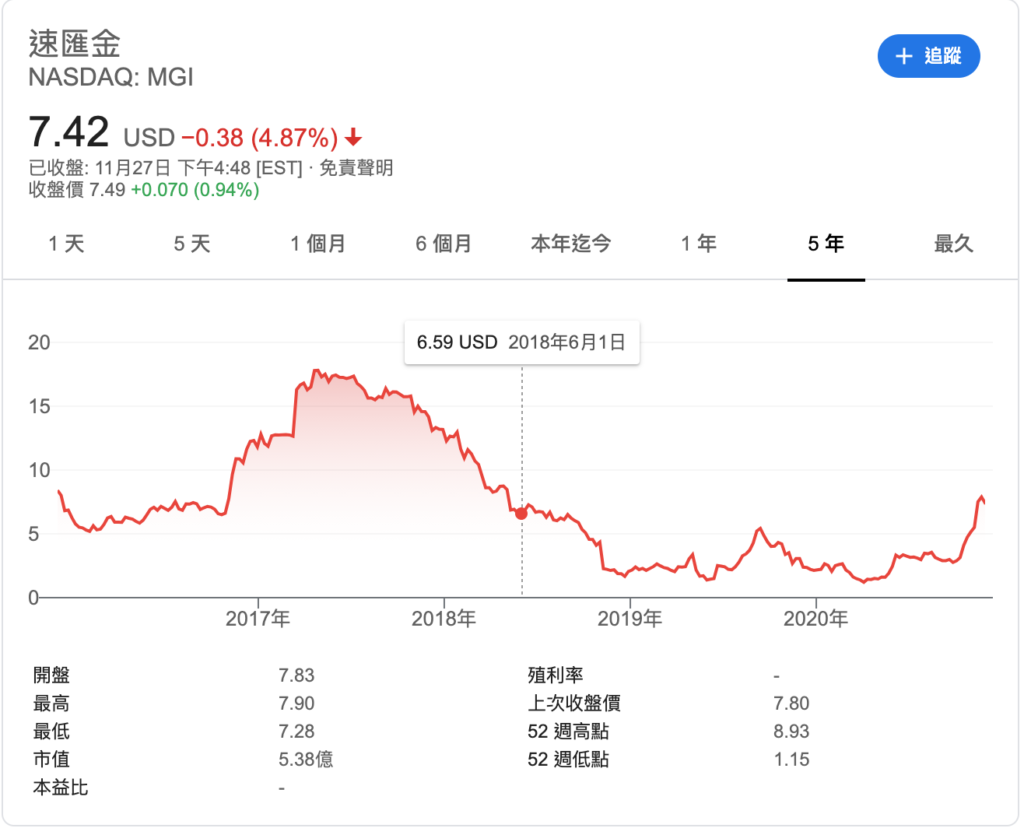The image size is (1024, 828).
Task: Click the 本益比 label
Action: pyautogui.click(x=60, y=788)
